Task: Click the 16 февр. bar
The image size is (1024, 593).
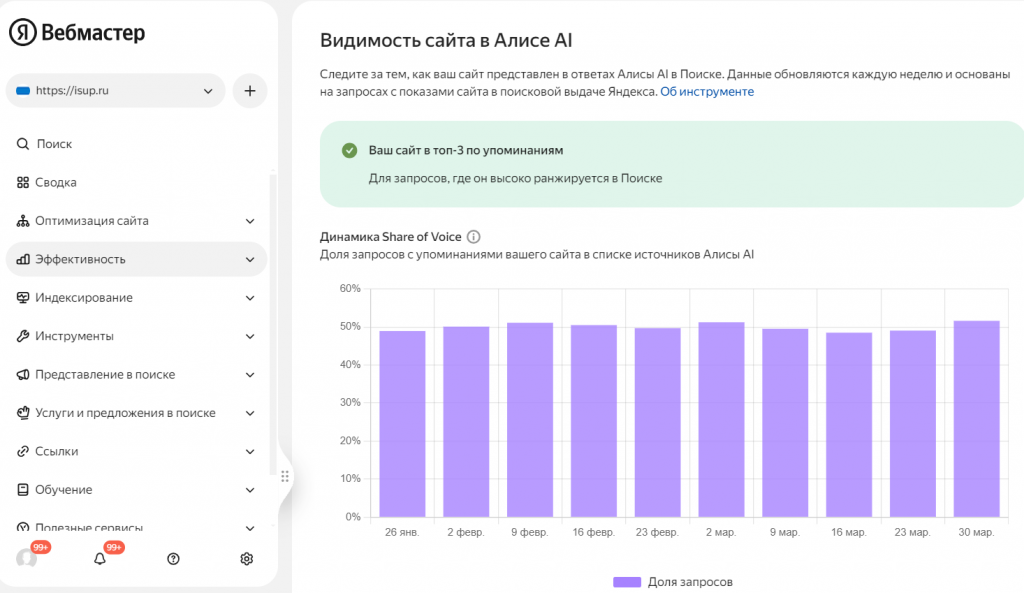Action: click(594, 421)
